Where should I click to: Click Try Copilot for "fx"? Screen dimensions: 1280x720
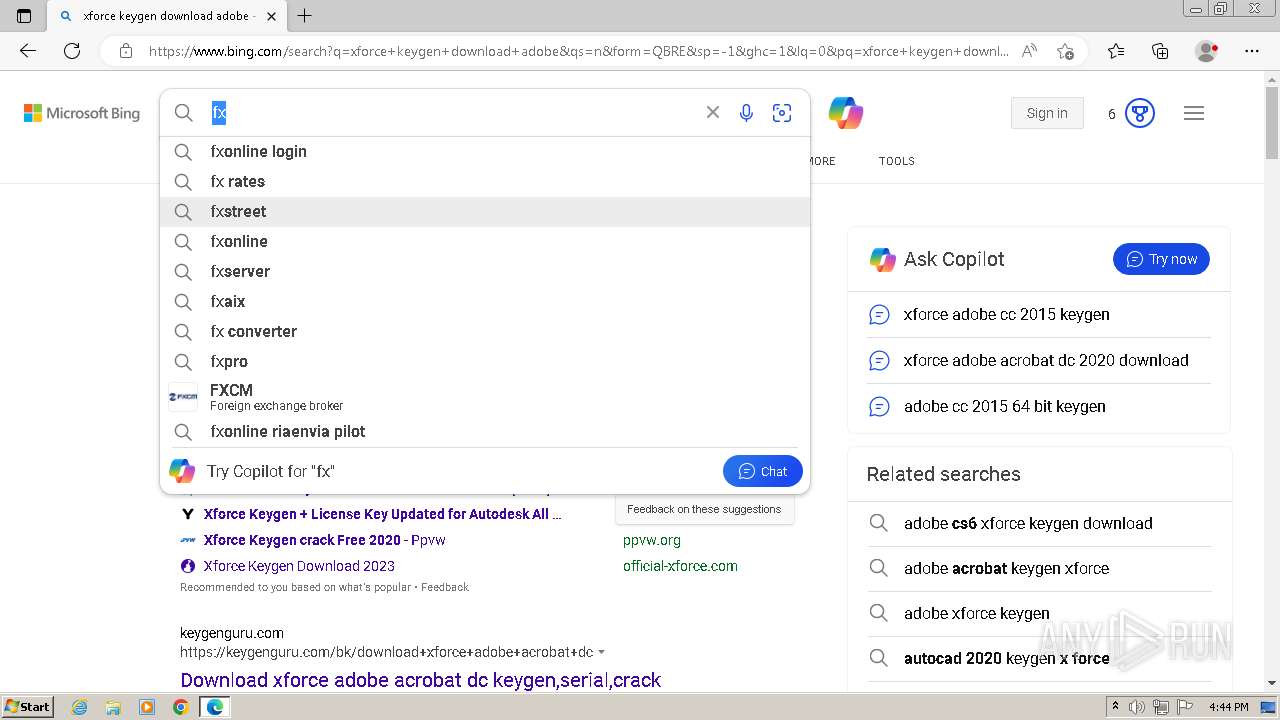tap(270, 471)
